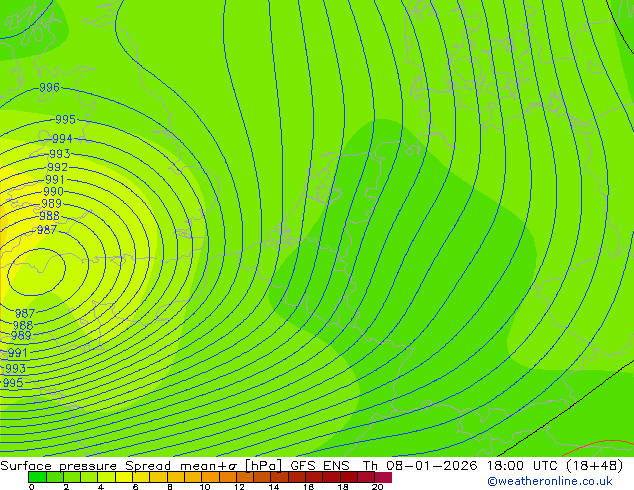Click the legend value 14
Image resolution: width=634 pixels, height=490 pixels.
[274, 487]
